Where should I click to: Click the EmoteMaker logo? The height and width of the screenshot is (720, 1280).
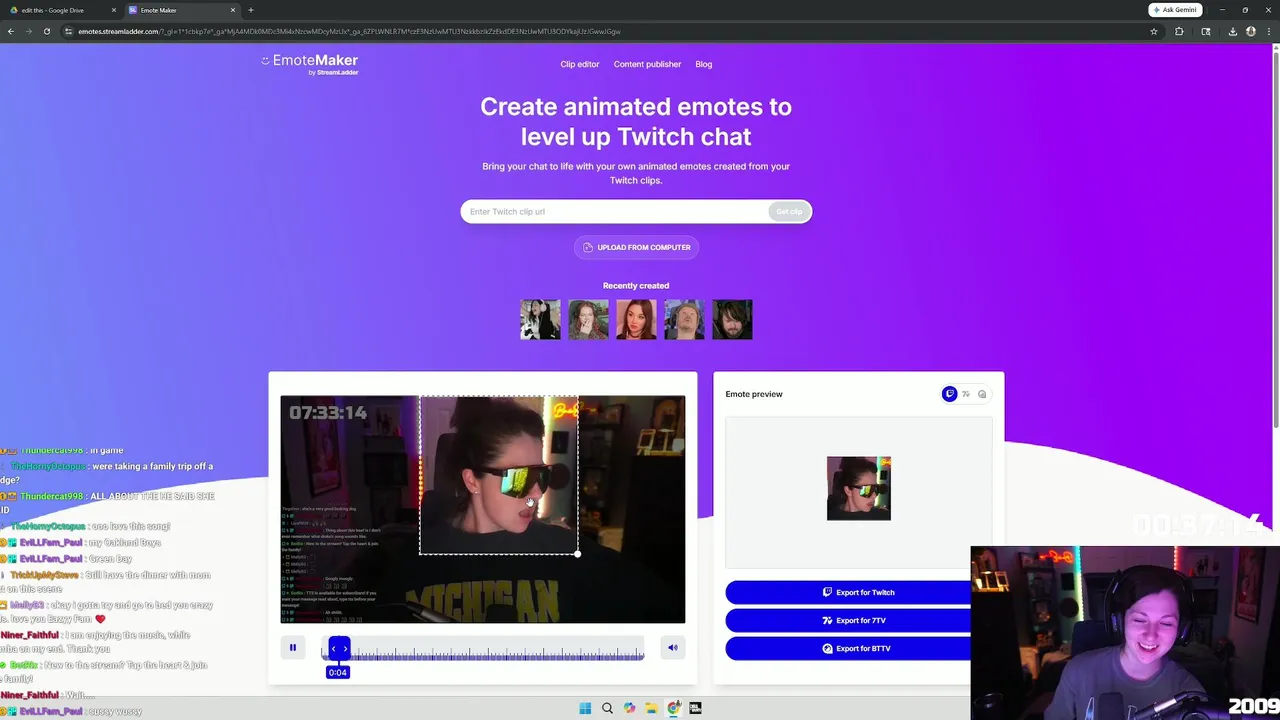tap(310, 63)
